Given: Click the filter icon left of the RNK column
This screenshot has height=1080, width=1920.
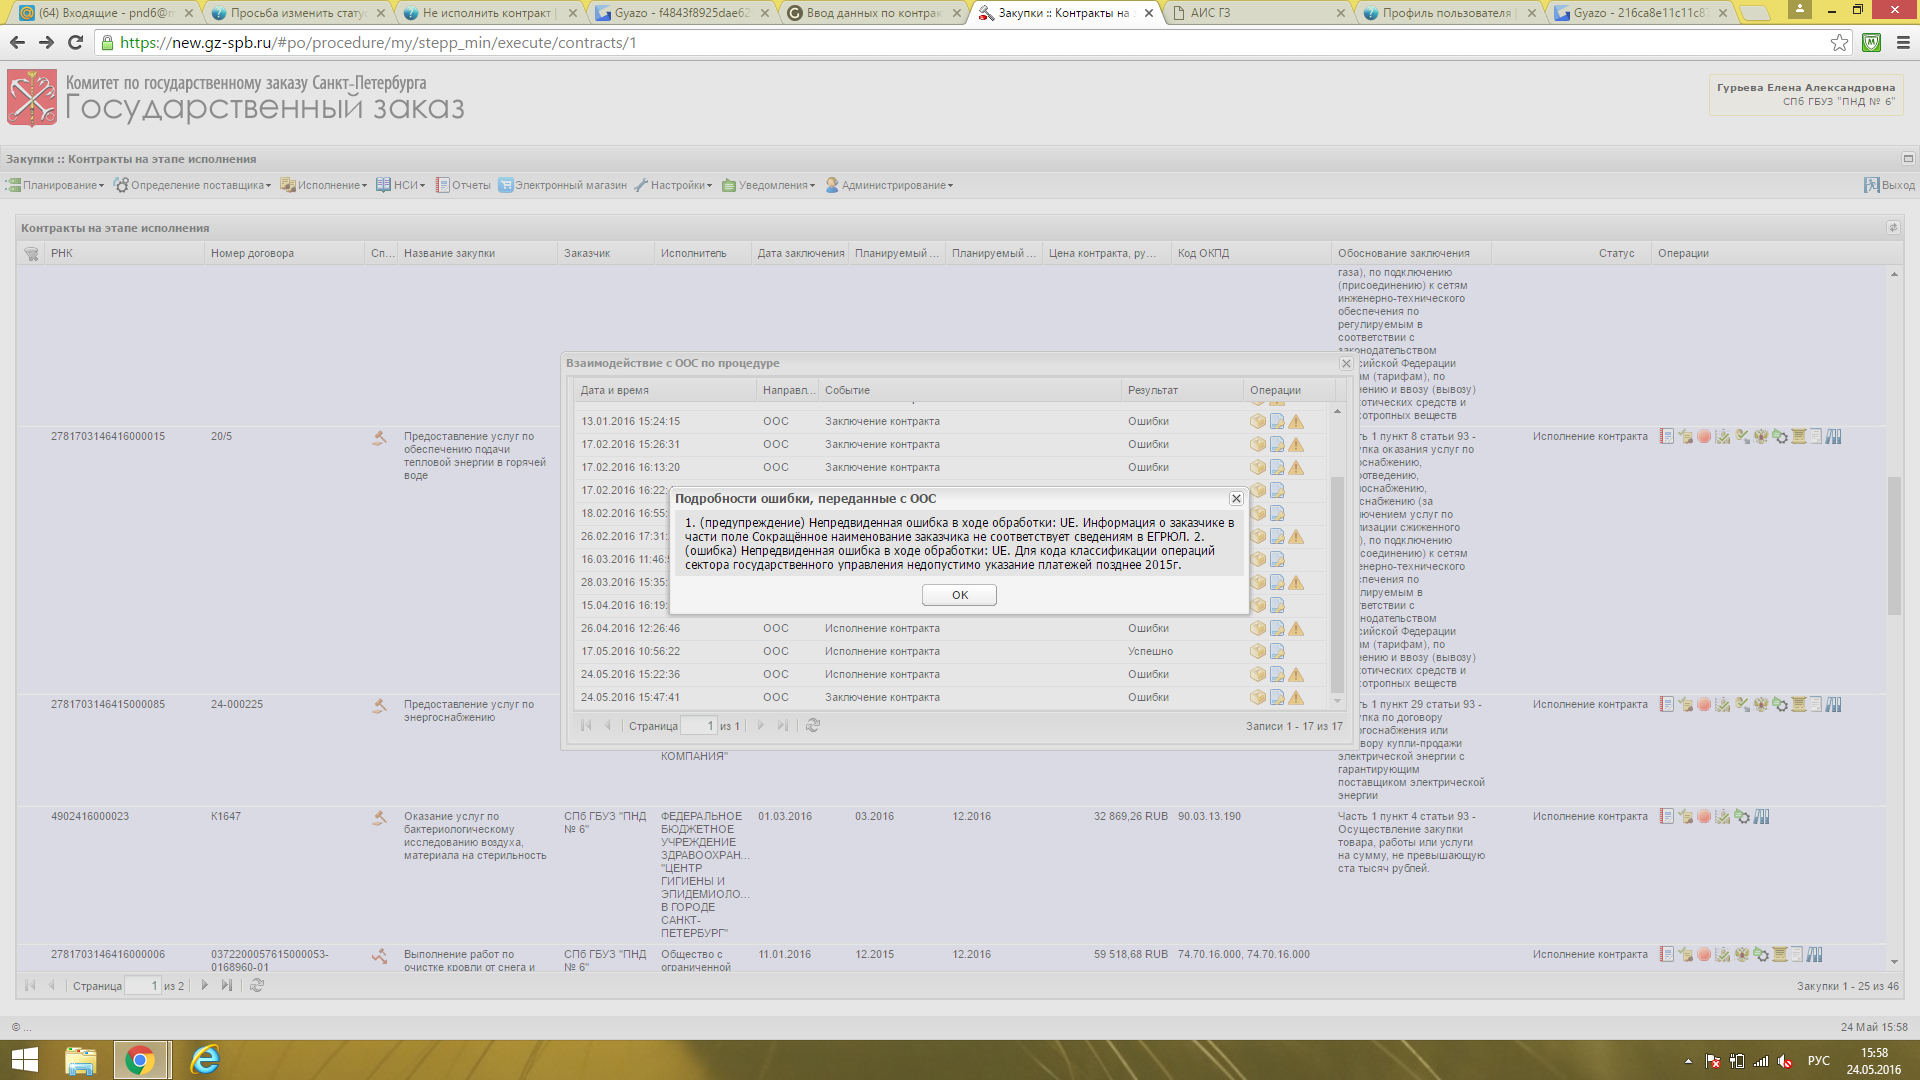Looking at the screenshot, I should pyautogui.click(x=31, y=254).
